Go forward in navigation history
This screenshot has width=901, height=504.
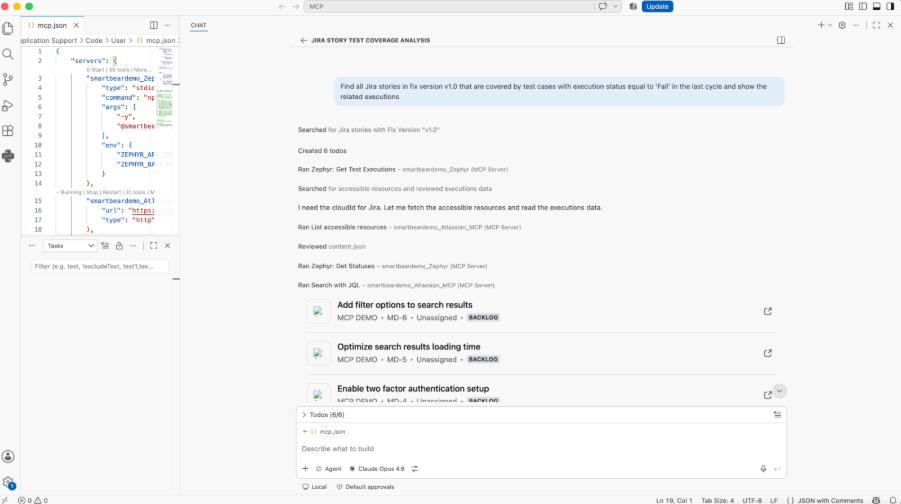click(295, 6)
